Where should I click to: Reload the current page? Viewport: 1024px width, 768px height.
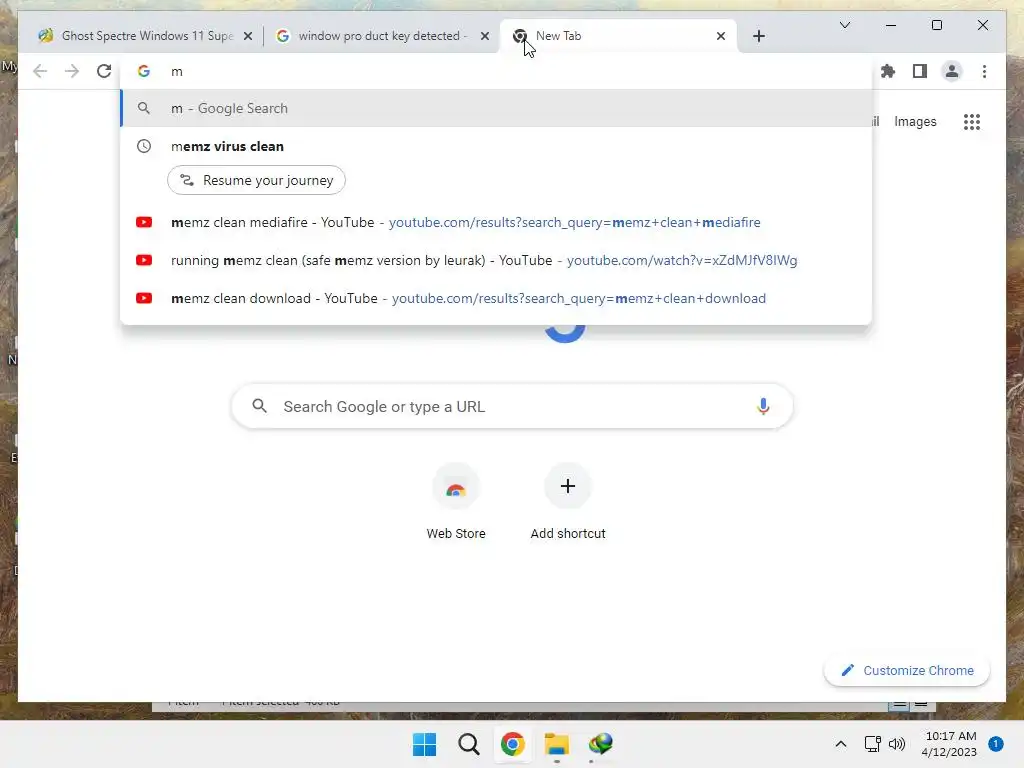click(x=104, y=71)
